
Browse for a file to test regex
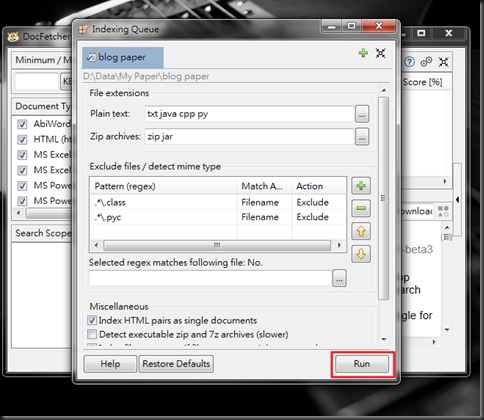click(339, 278)
